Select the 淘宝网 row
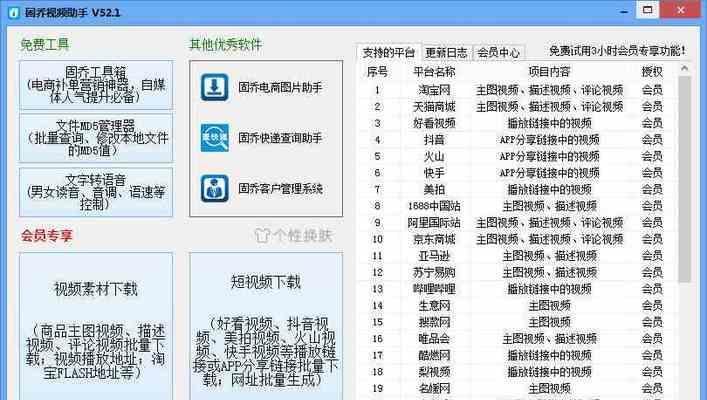The image size is (707, 400). 518,90
